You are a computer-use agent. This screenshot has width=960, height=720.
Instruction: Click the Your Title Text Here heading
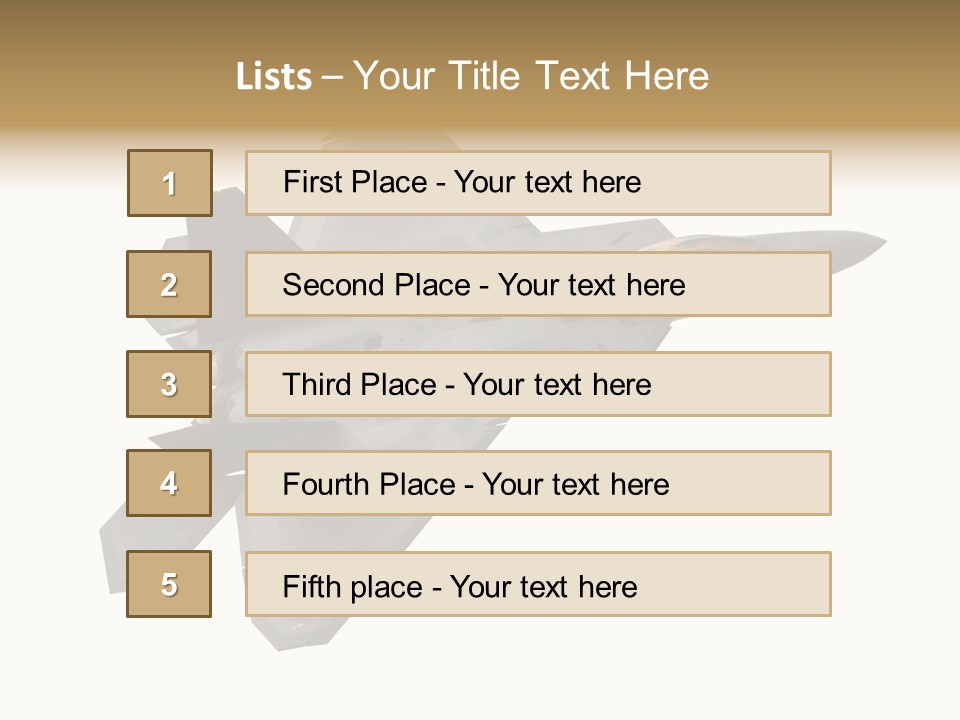[531, 76]
